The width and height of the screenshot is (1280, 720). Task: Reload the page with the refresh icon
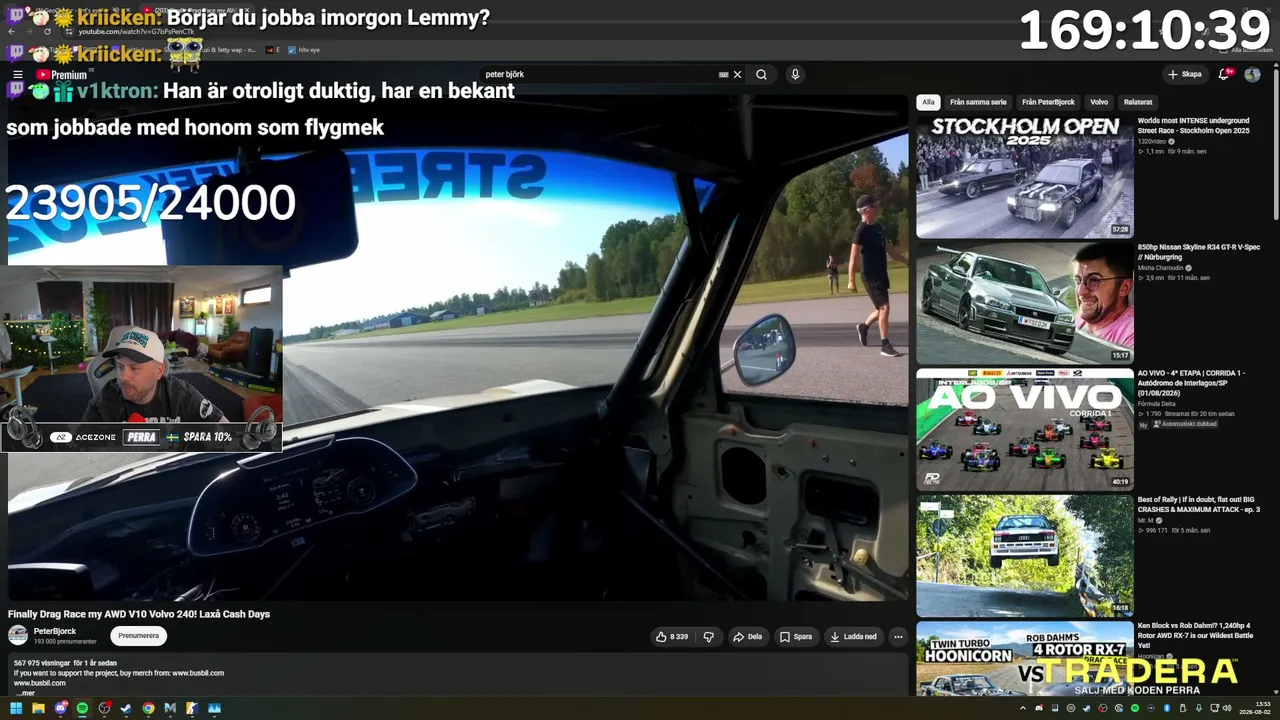pyautogui.click(x=47, y=32)
